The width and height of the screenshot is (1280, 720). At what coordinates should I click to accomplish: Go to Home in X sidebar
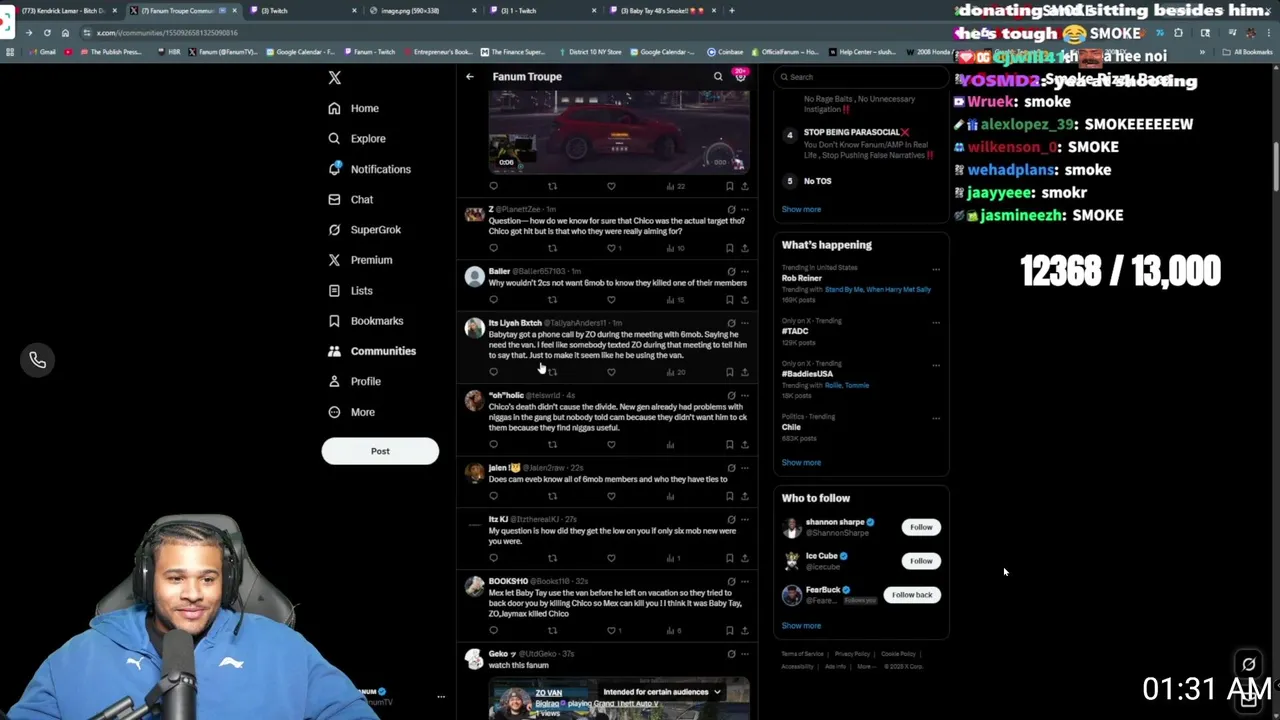[x=353, y=108]
